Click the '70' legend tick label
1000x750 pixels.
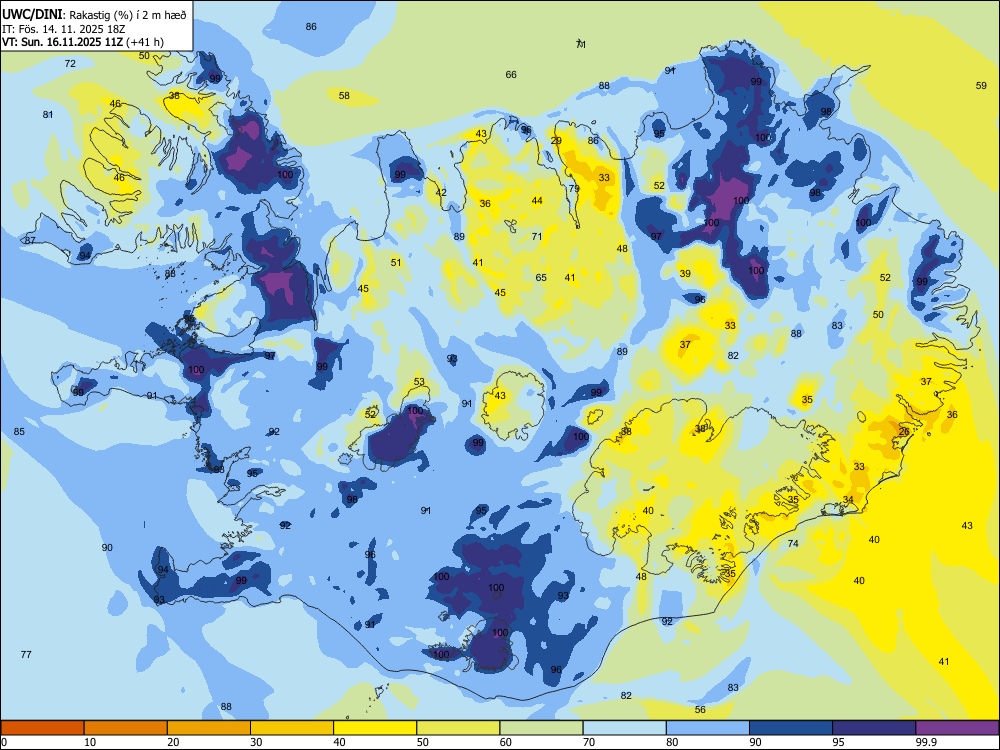click(x=589, y=742)
